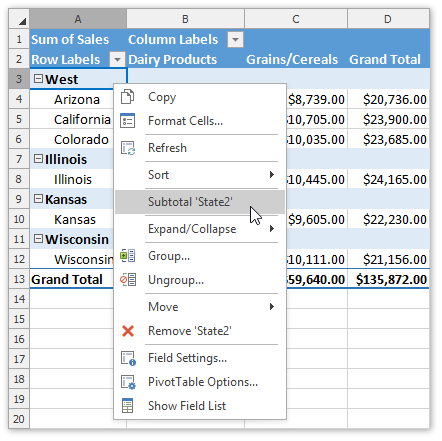Screen dimensions: 442x441
Task: Click the Colorado row label cell
Action: (72, 139)
